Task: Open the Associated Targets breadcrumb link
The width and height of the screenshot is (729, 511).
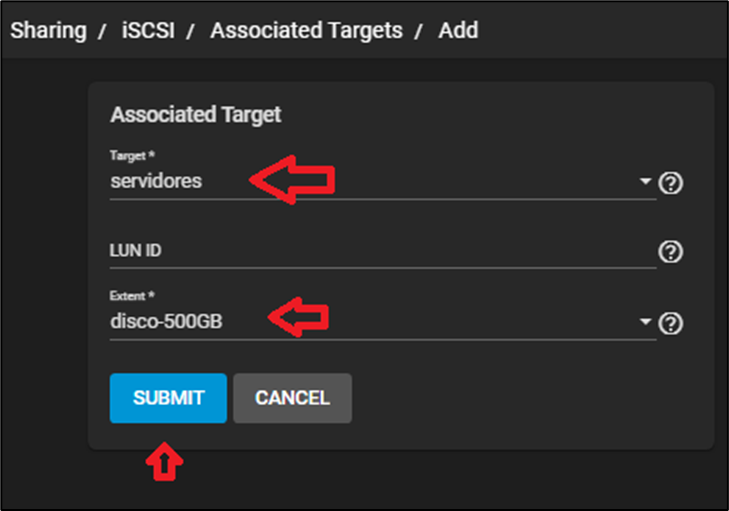Action: (306, 30)
